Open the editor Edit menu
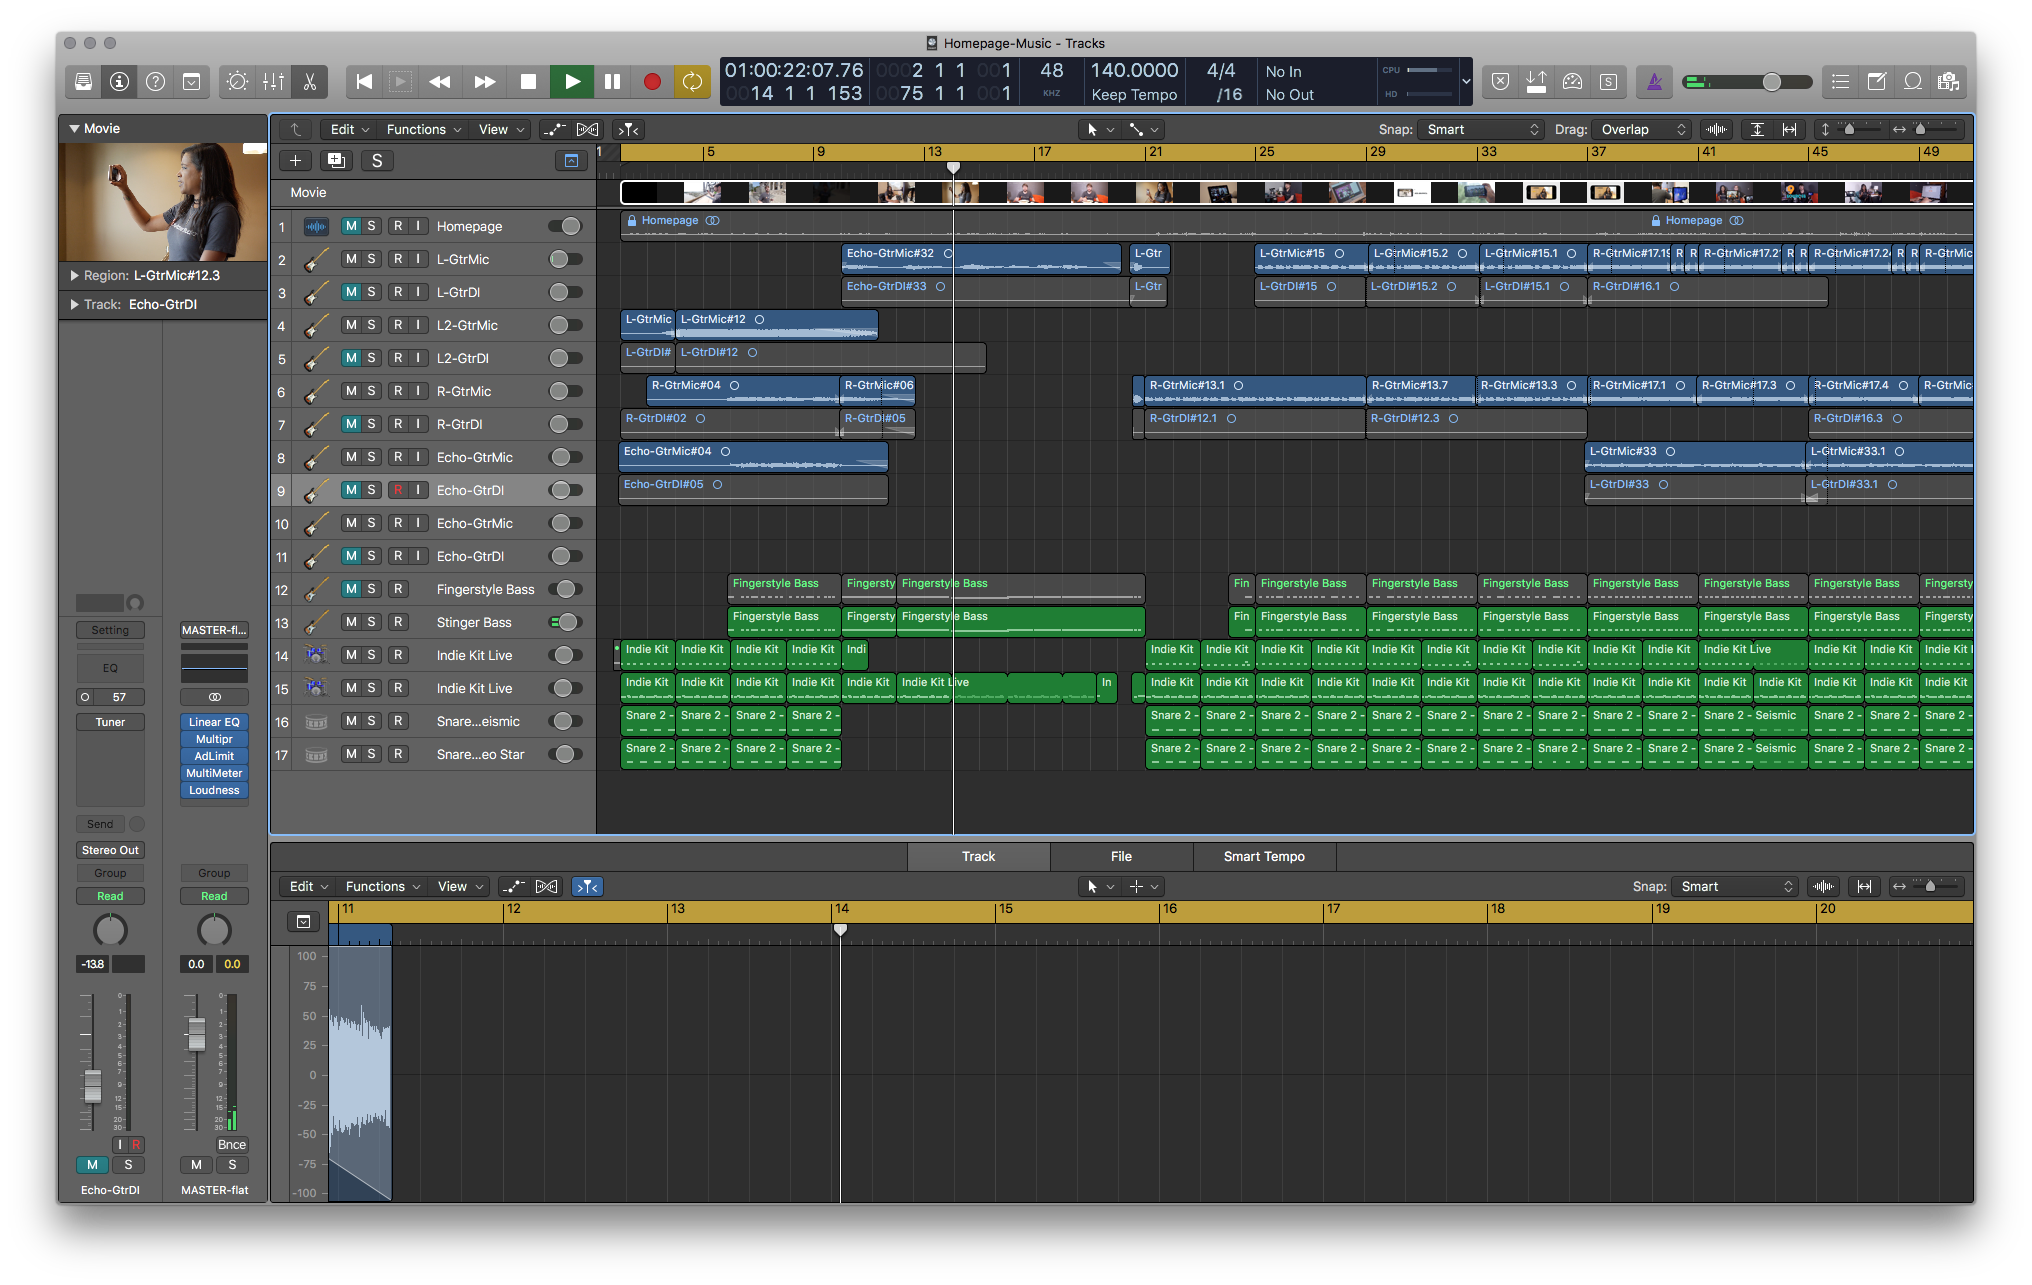The width and height of the screenshot is (2032, 1285). coord(309,887)
